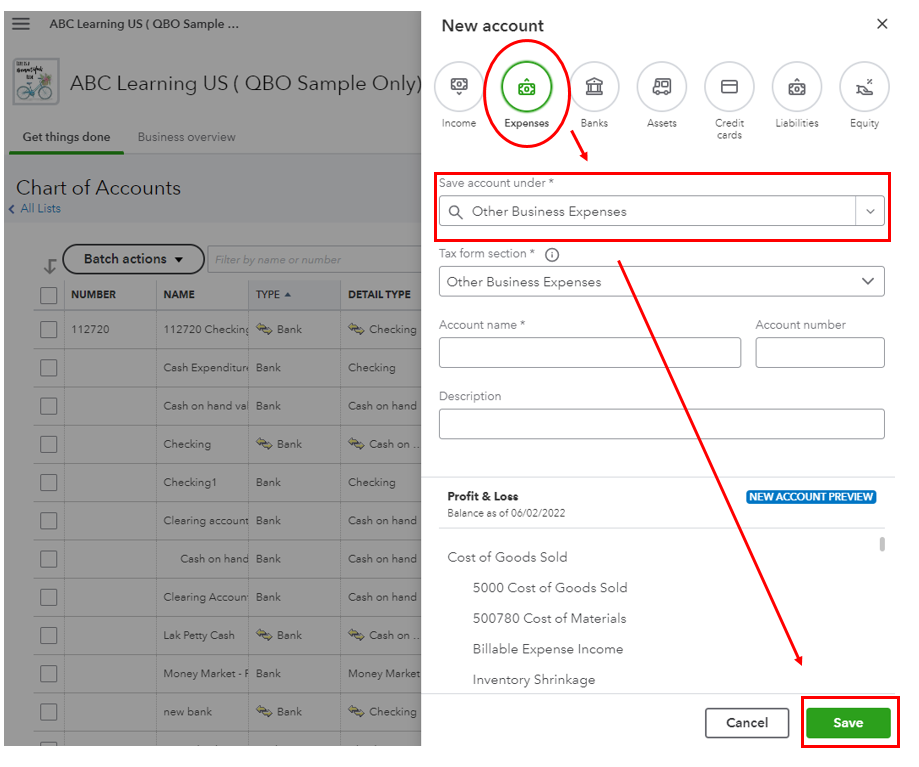
Task: Select the Expenses account type icon
Action: tap(526, 87)
